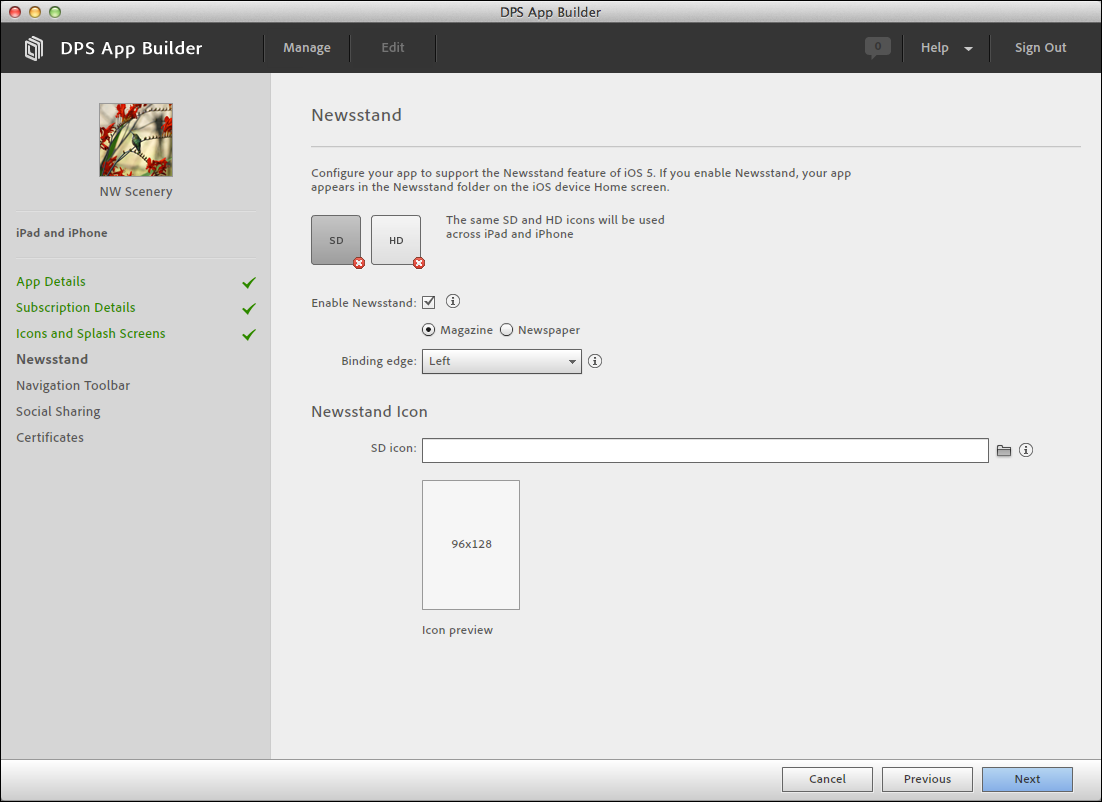Open the Help menu
Image resolution: width=1102 pixels, height=802 pixels.
tap(935, 48)
